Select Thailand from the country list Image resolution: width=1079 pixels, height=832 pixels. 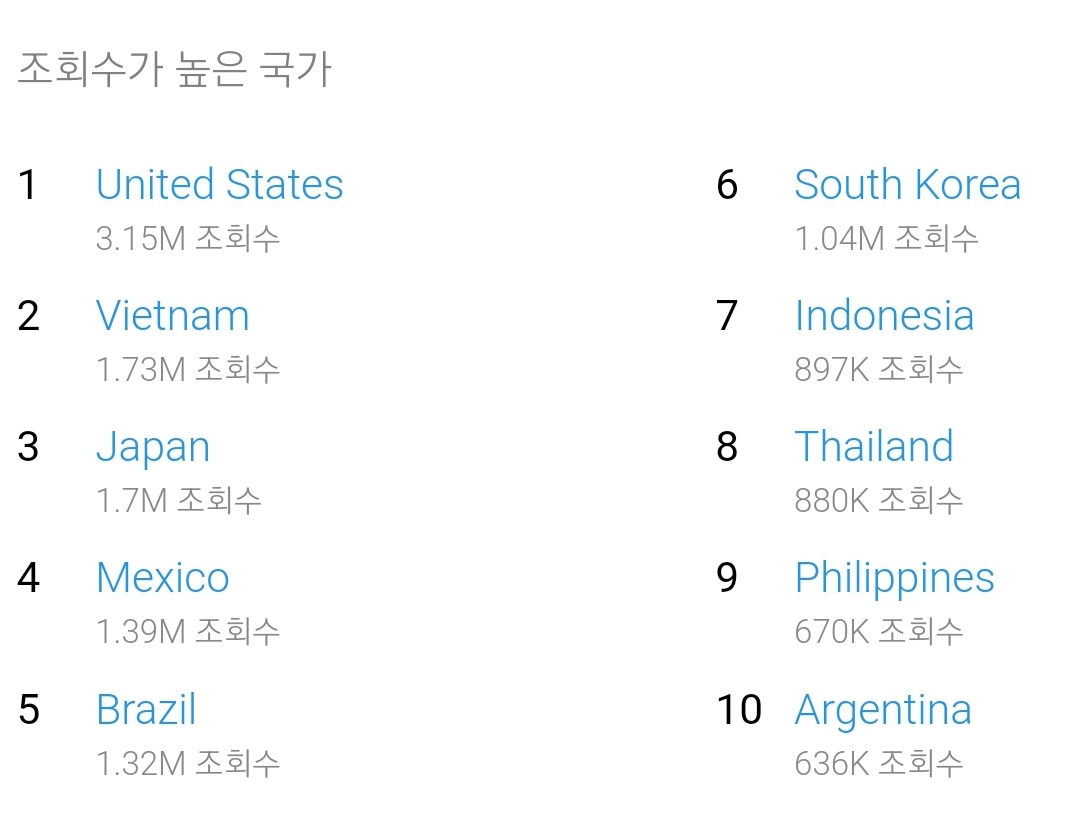click(874, 447)
